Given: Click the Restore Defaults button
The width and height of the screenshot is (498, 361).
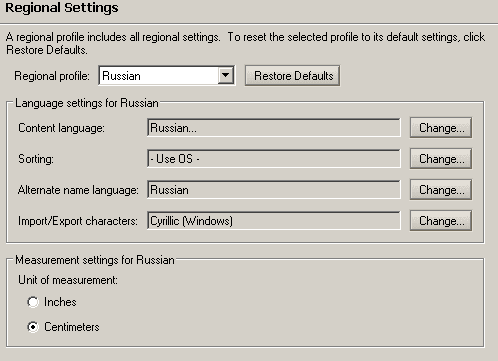Looking at the screenshot, I should pos(293,76).
